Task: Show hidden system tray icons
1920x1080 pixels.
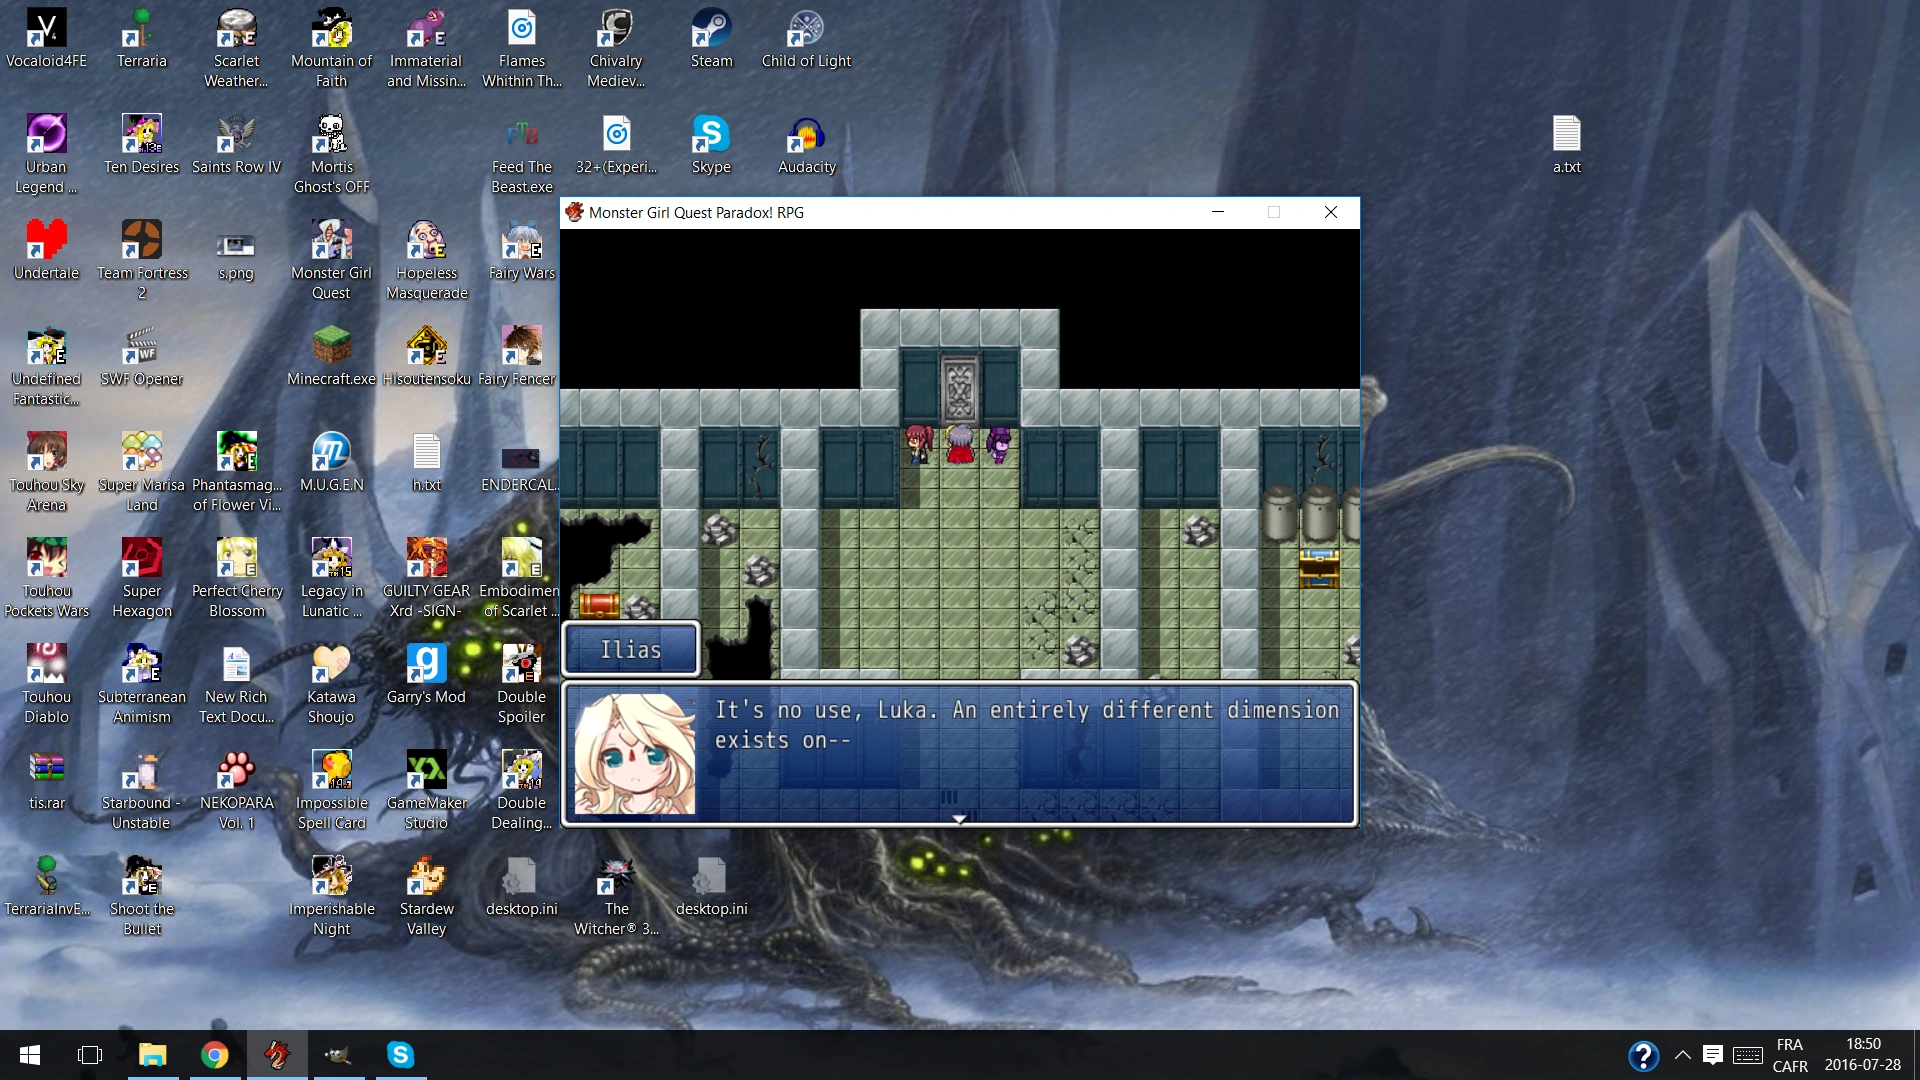Action: coord(1683,1055)
